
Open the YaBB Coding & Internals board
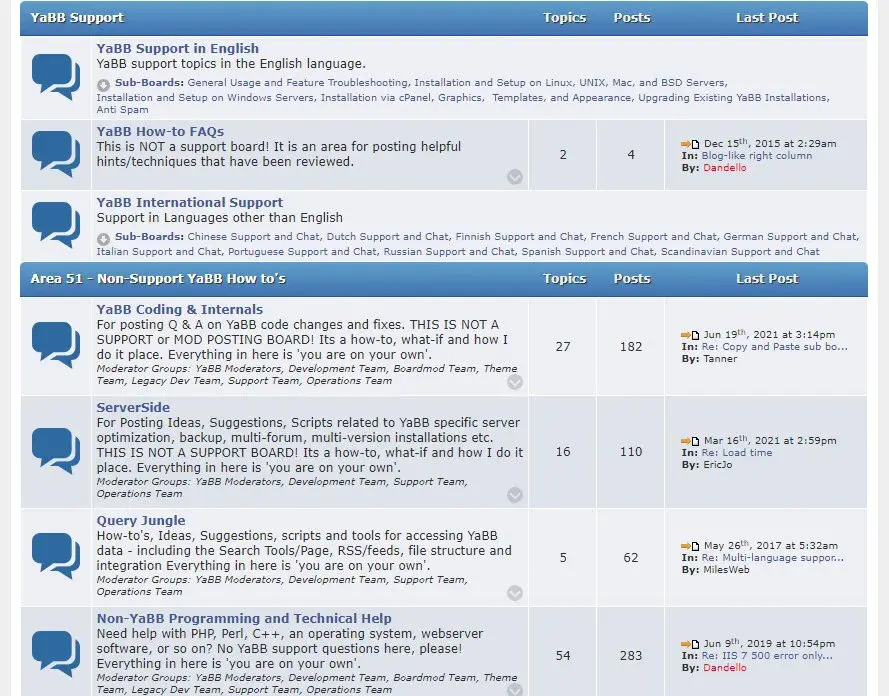180,309
